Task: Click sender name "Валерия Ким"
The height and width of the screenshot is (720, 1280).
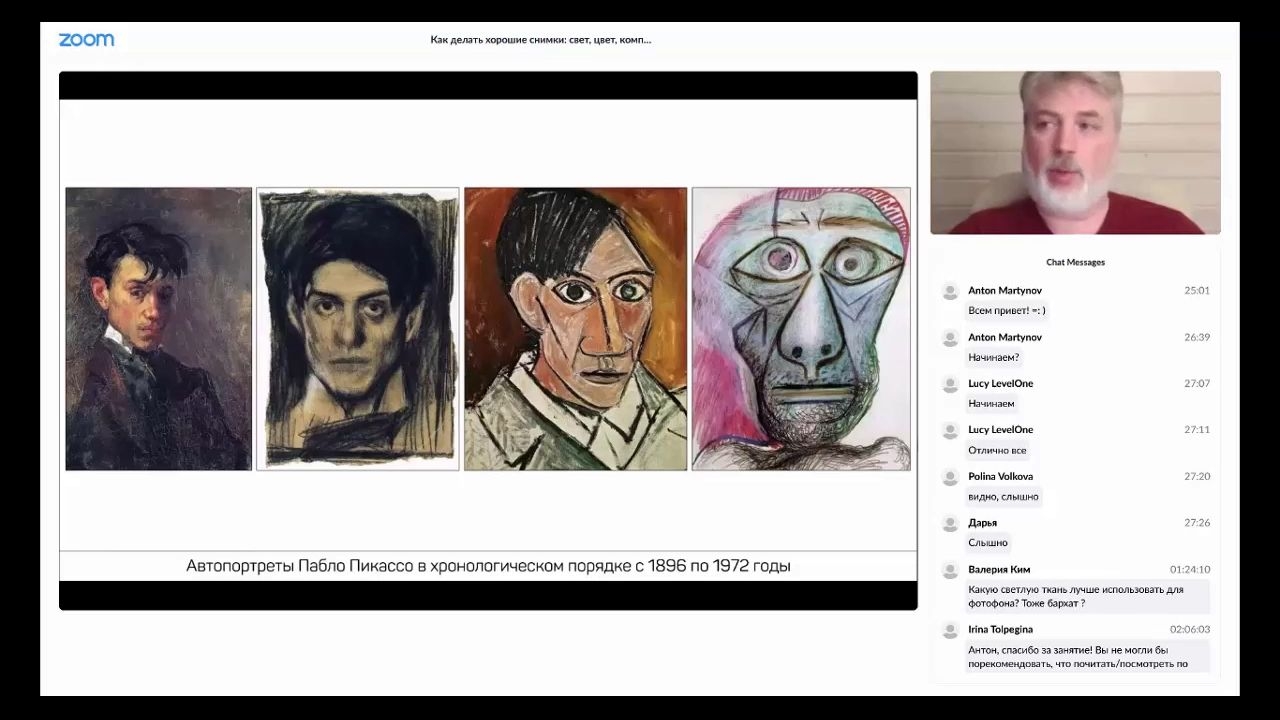Action: [999, 570]
